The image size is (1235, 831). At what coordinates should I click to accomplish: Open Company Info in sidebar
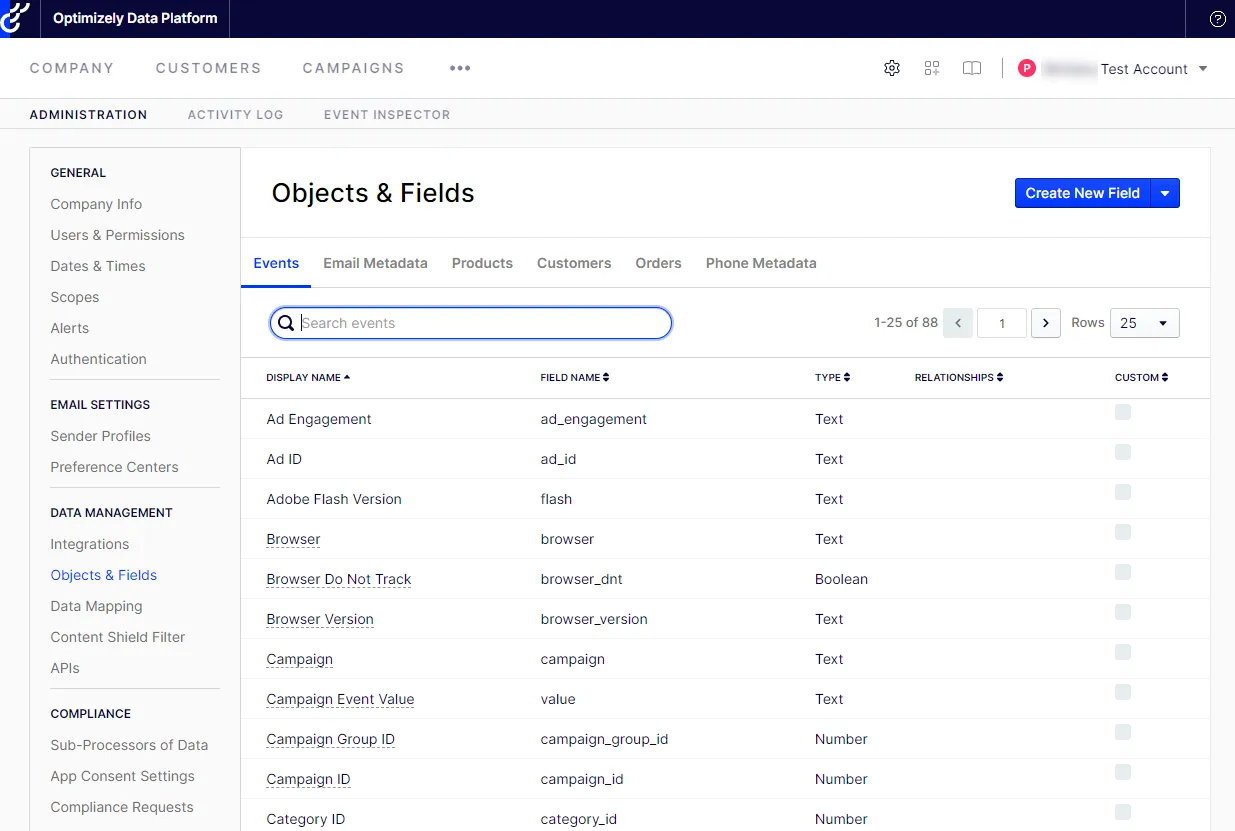coord(96,204)
